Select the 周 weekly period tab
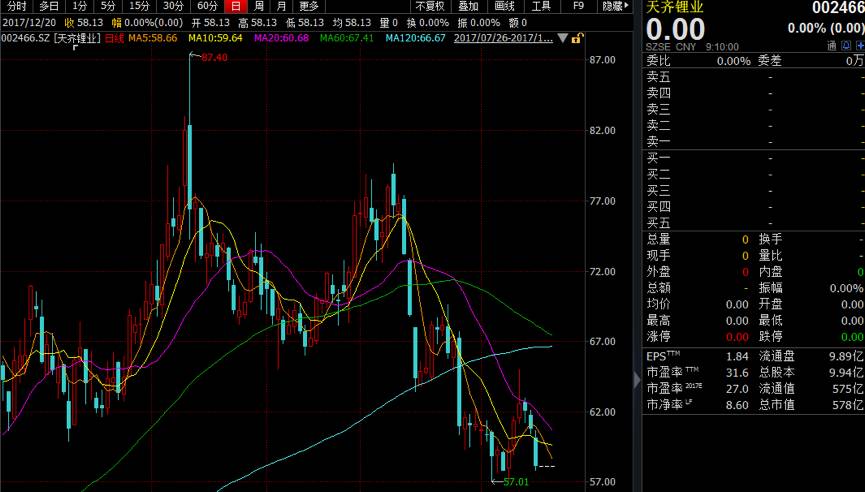The image size is (865, 492). (259, 6)
